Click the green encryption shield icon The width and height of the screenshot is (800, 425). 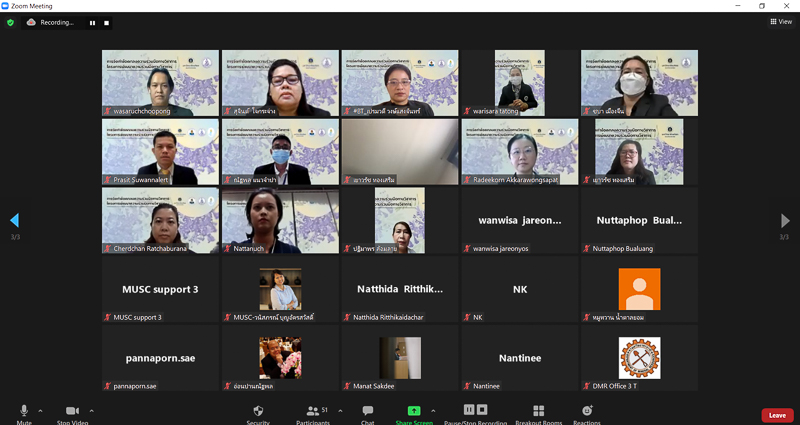(11, 22)
